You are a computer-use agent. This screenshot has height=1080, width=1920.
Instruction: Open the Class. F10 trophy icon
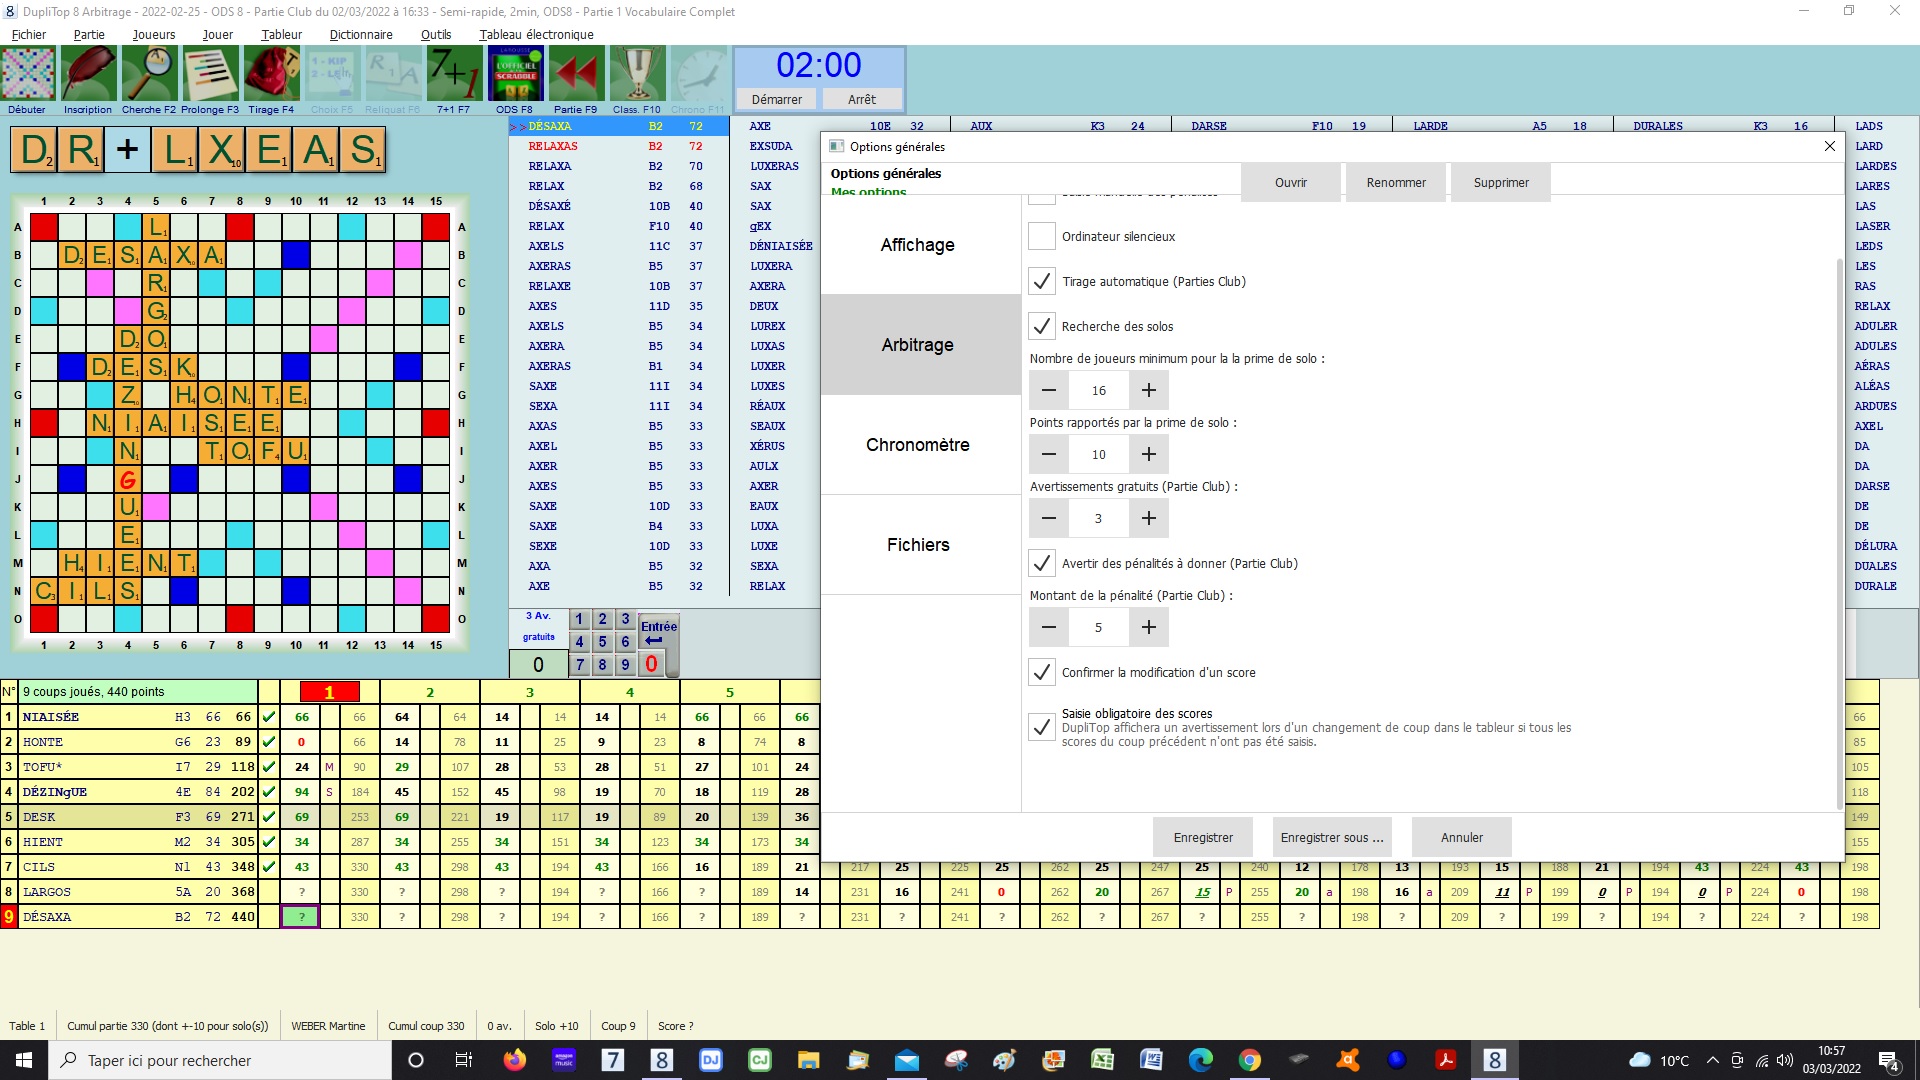637,74
